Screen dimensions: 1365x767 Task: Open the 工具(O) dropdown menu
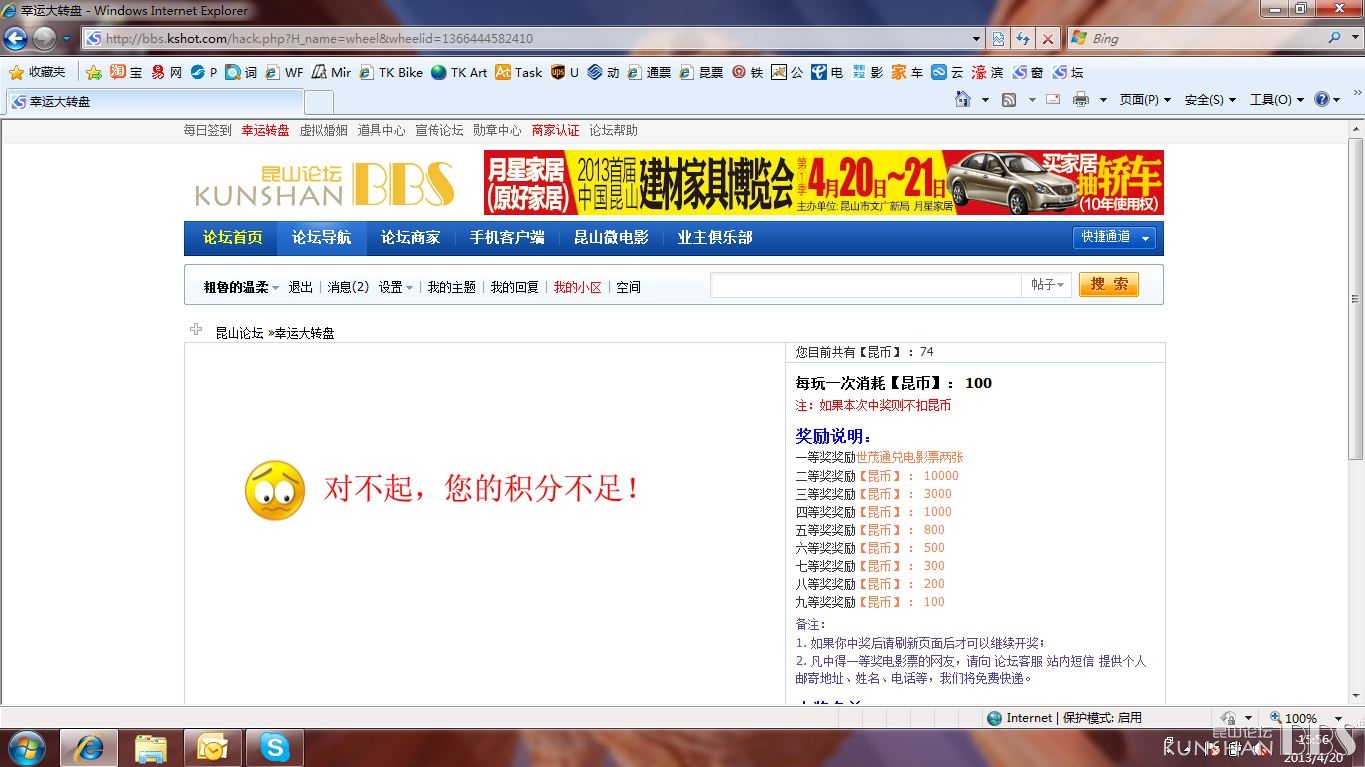click(1277, 99)
